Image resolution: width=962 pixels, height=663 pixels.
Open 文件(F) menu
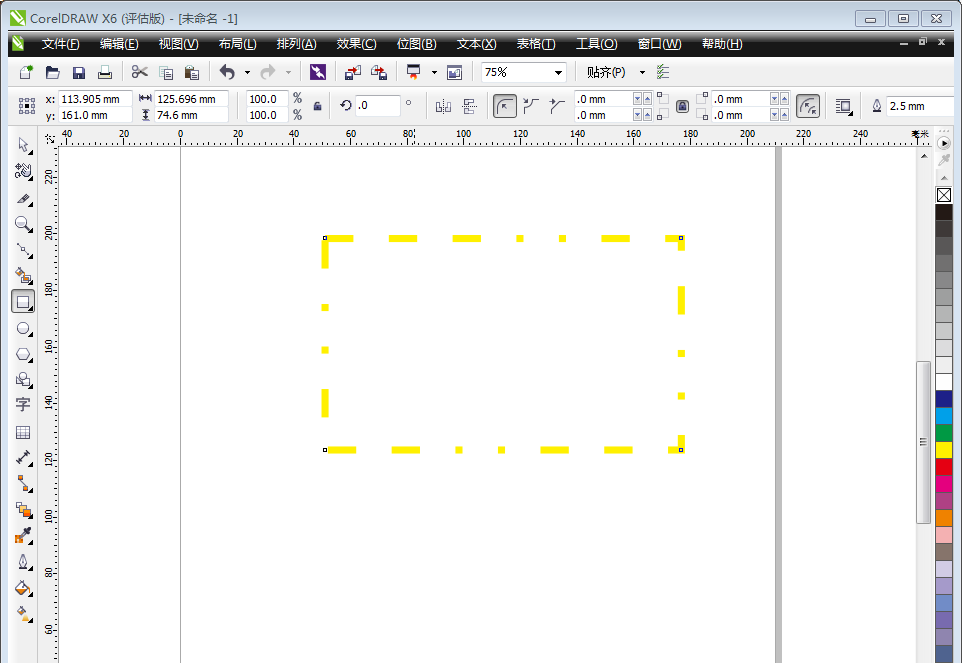60,44
